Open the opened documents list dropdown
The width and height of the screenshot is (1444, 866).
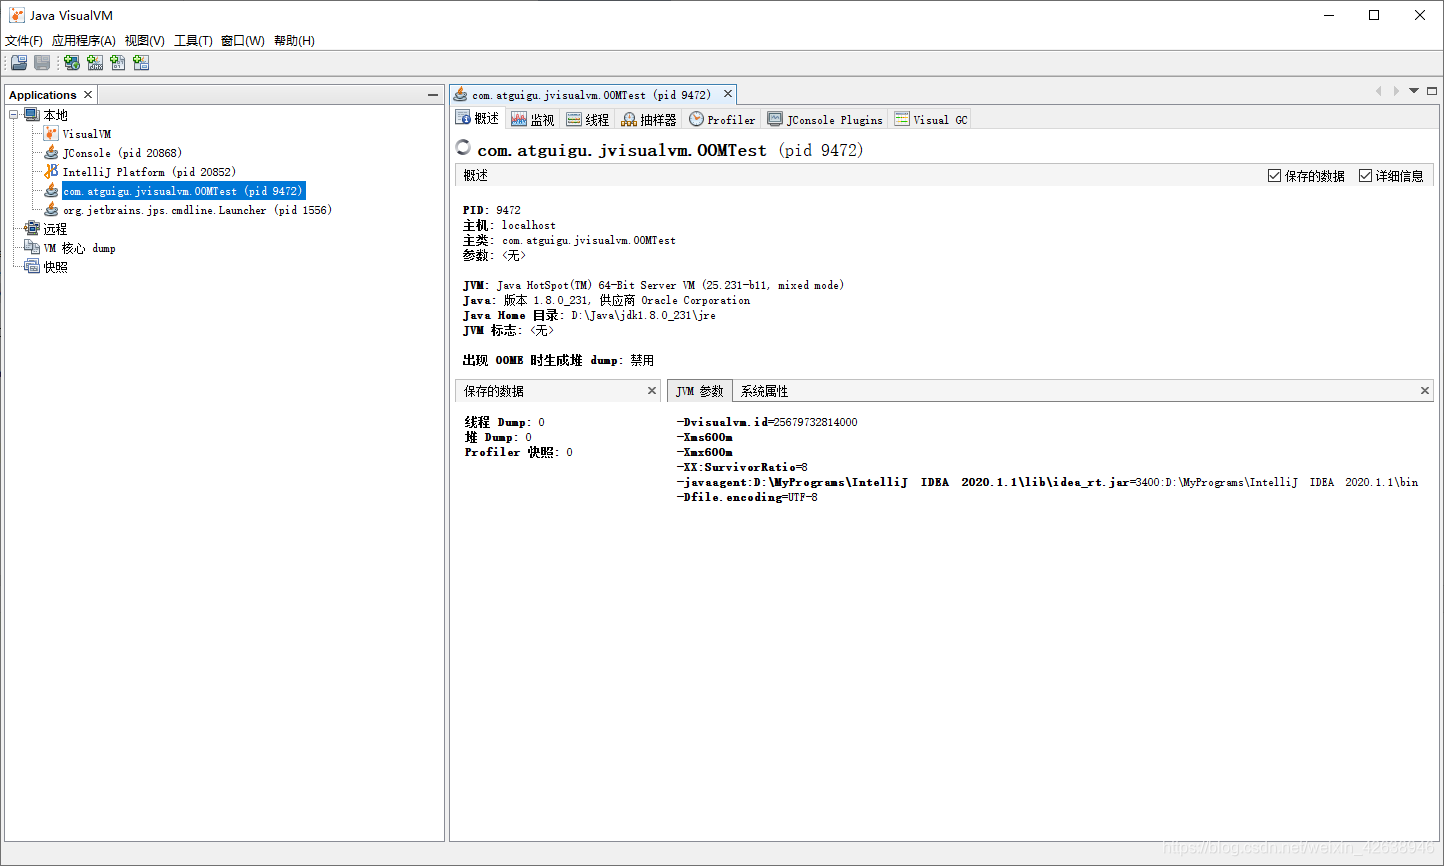[x=1414, y=91]
